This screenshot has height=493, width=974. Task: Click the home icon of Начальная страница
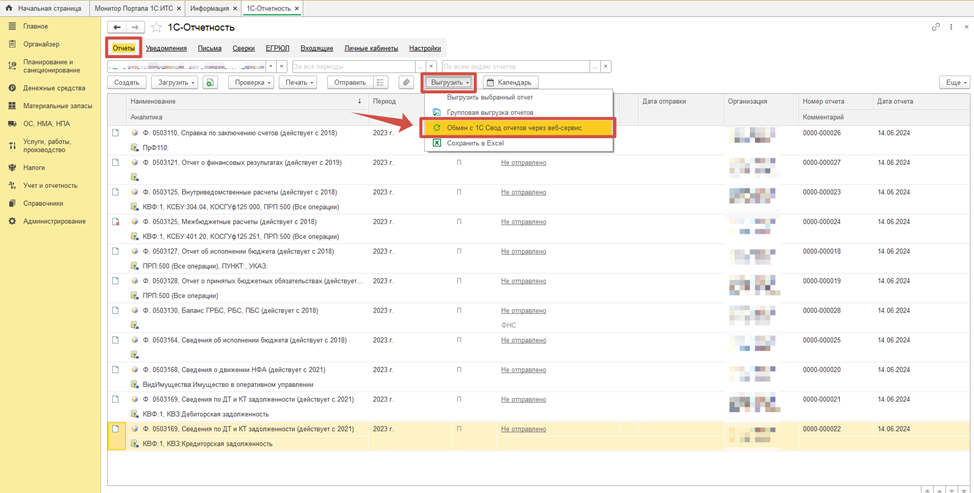9,8
